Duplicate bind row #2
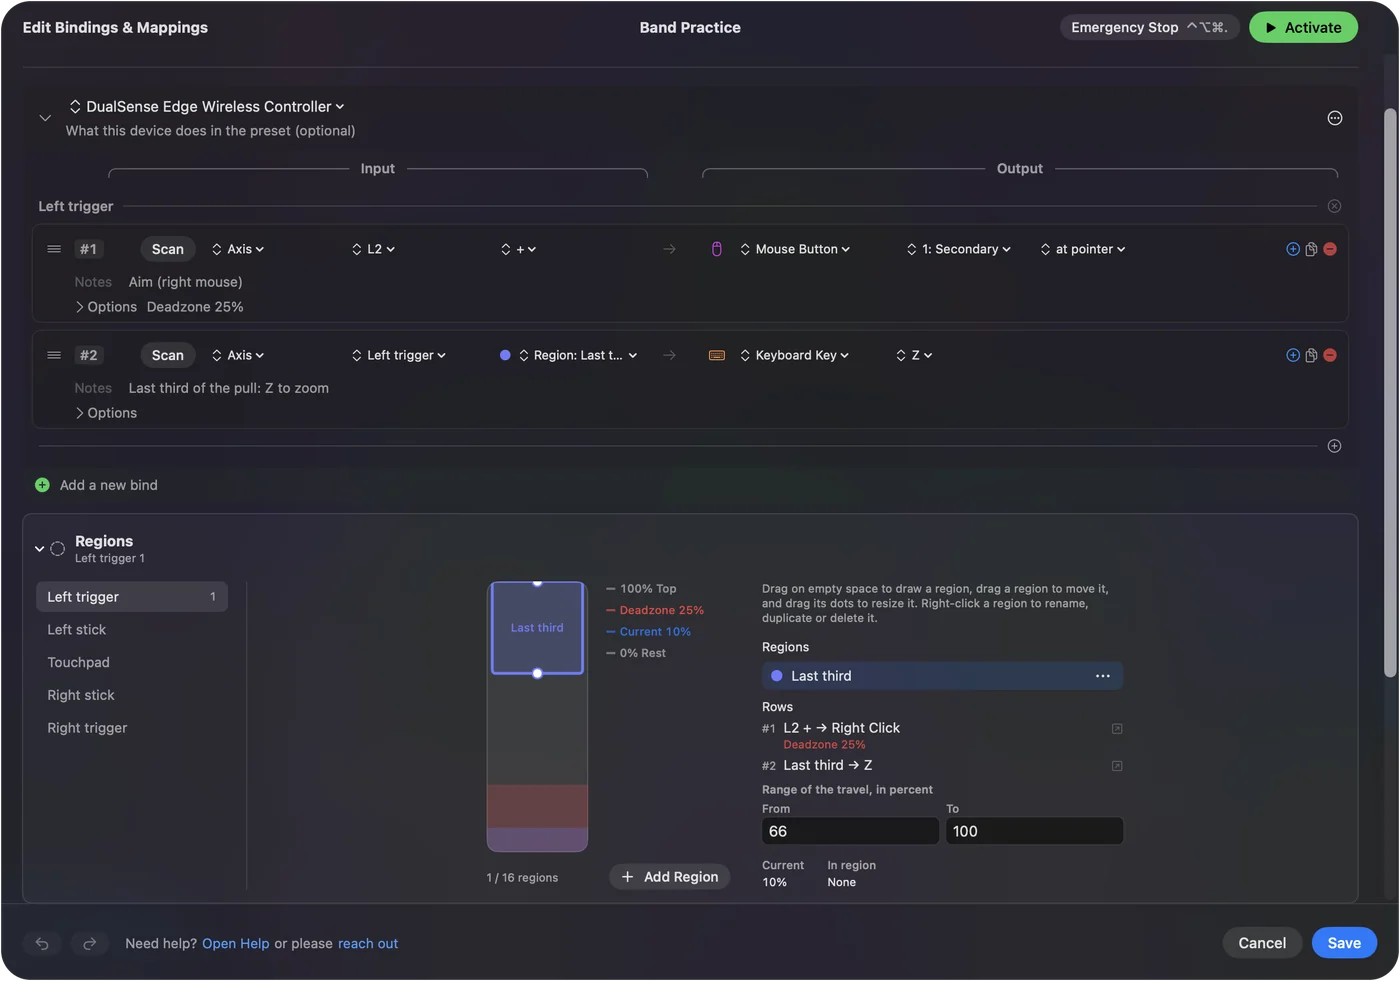Viewport: 1400px width, 981px height. pyautogui.click(x=1311, y=355)
